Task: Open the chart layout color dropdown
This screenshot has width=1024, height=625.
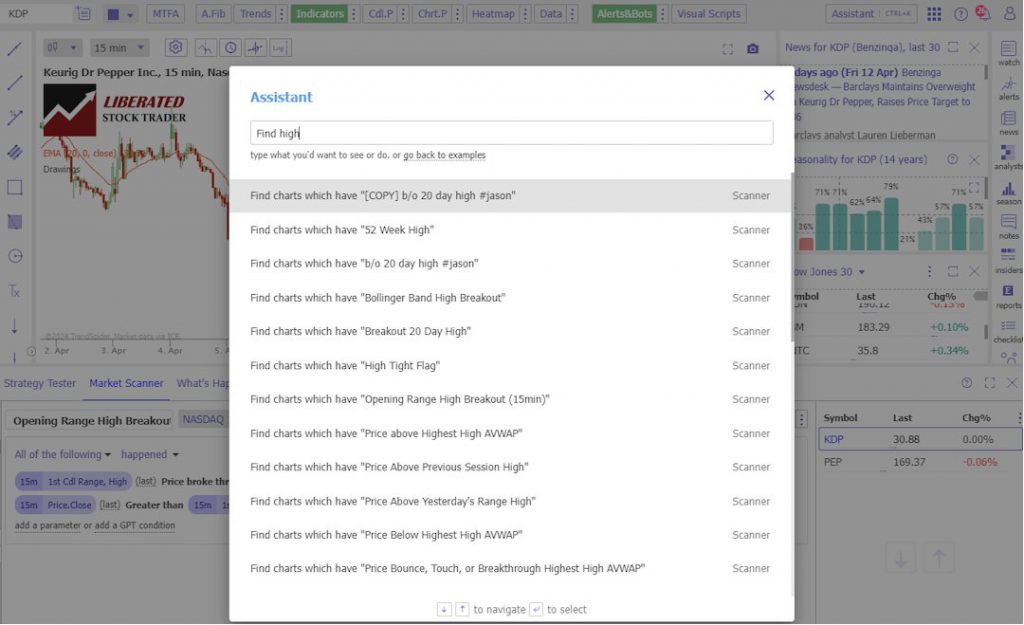Action: click(x=120, y=14)
